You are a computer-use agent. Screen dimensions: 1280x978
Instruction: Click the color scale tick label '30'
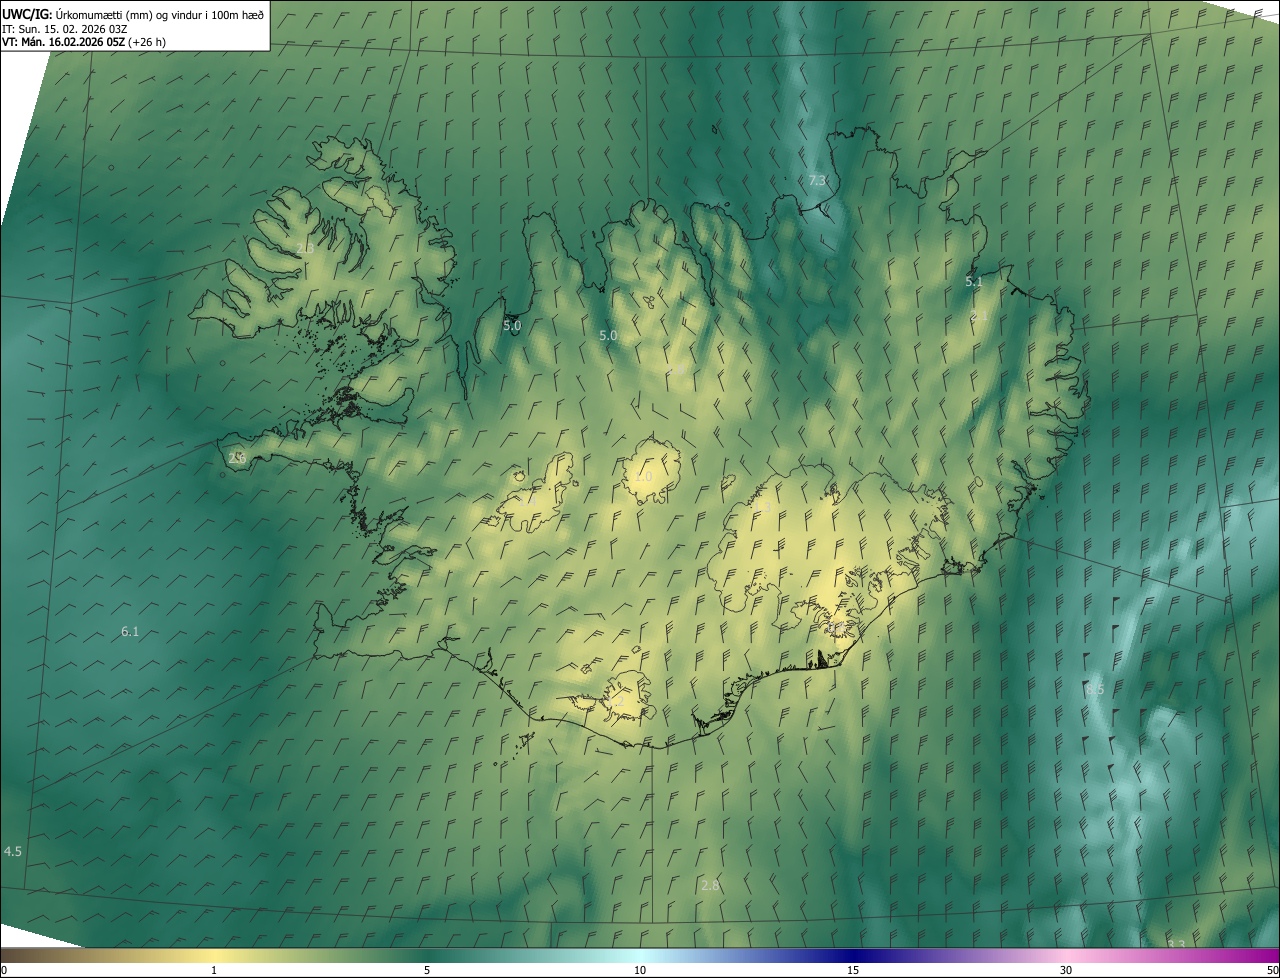[x=1066, y=970]
